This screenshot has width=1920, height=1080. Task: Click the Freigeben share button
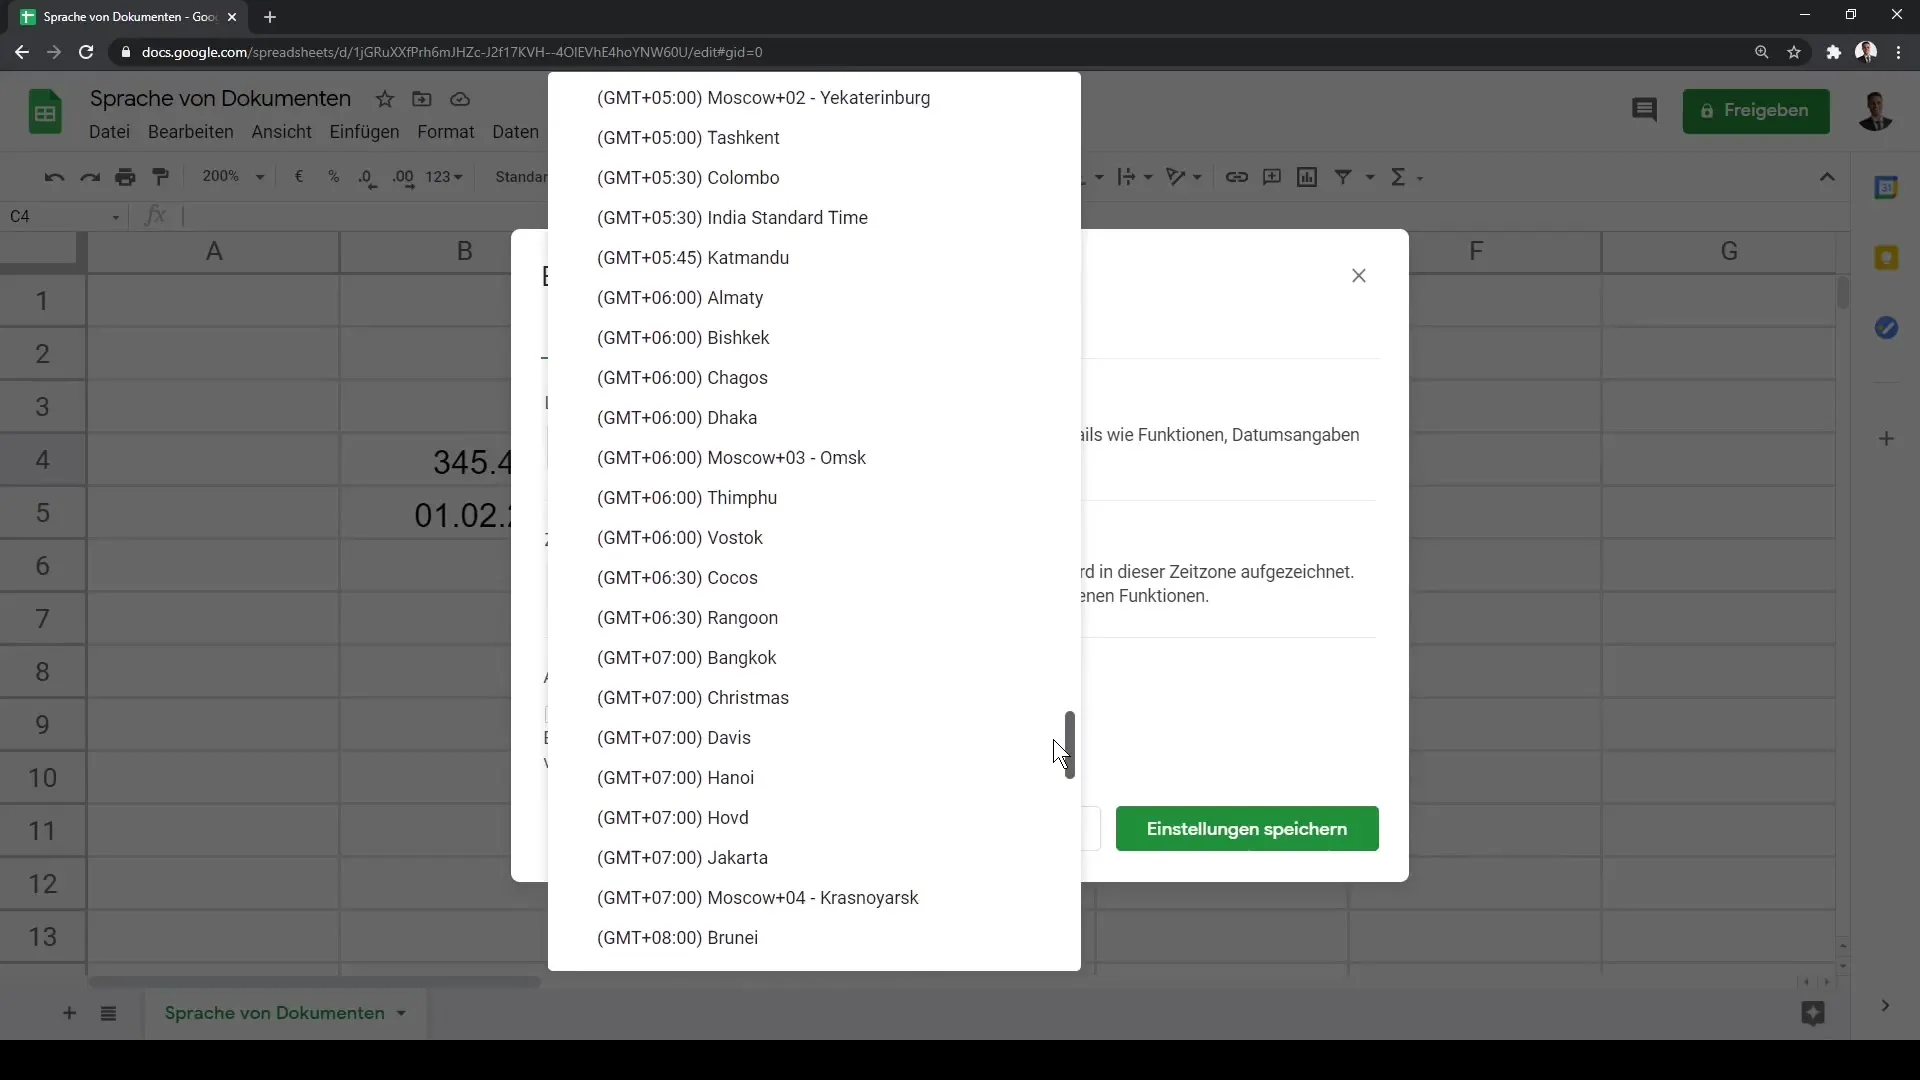pos(1756,111)
